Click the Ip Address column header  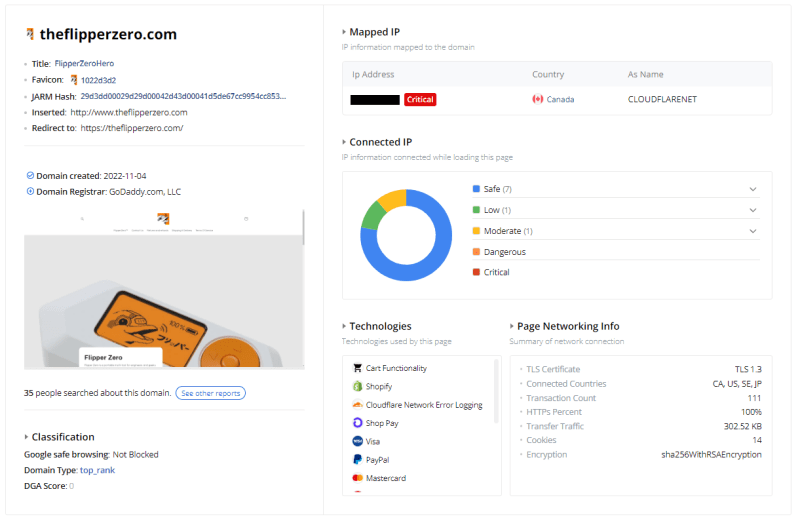pos(373,74)
